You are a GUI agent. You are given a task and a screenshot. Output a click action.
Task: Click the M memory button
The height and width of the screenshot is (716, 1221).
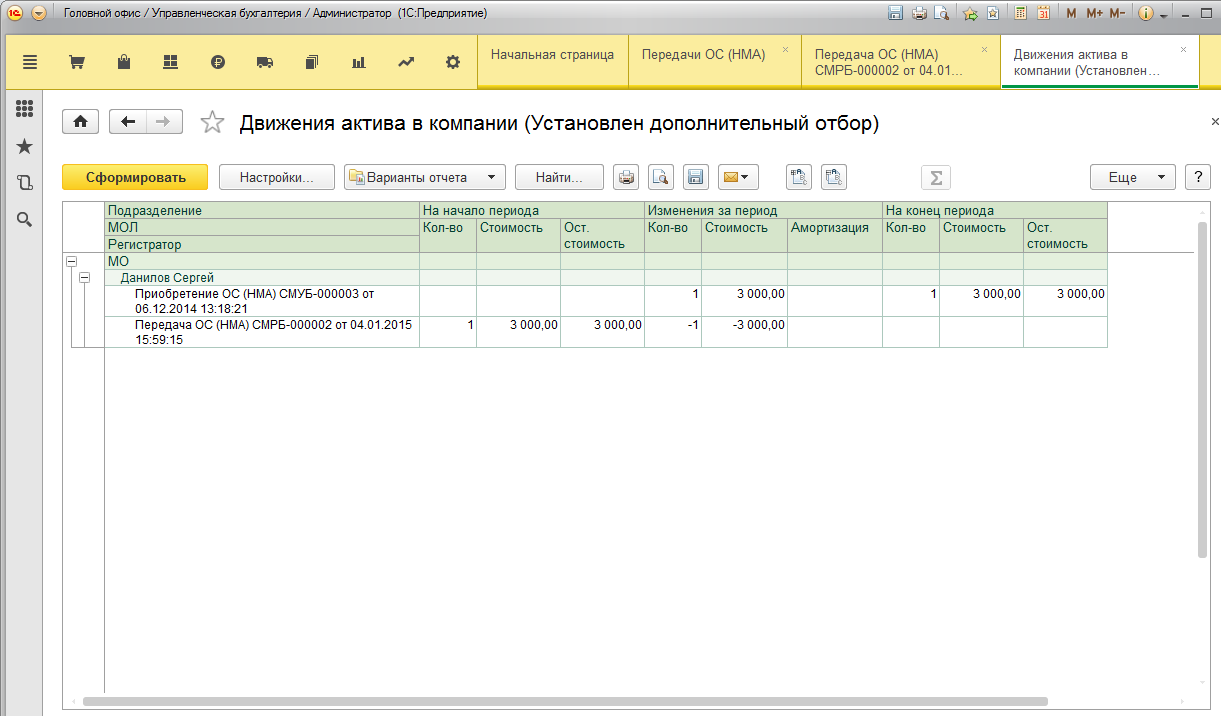pyautogui.click(x=1072, y=13)
